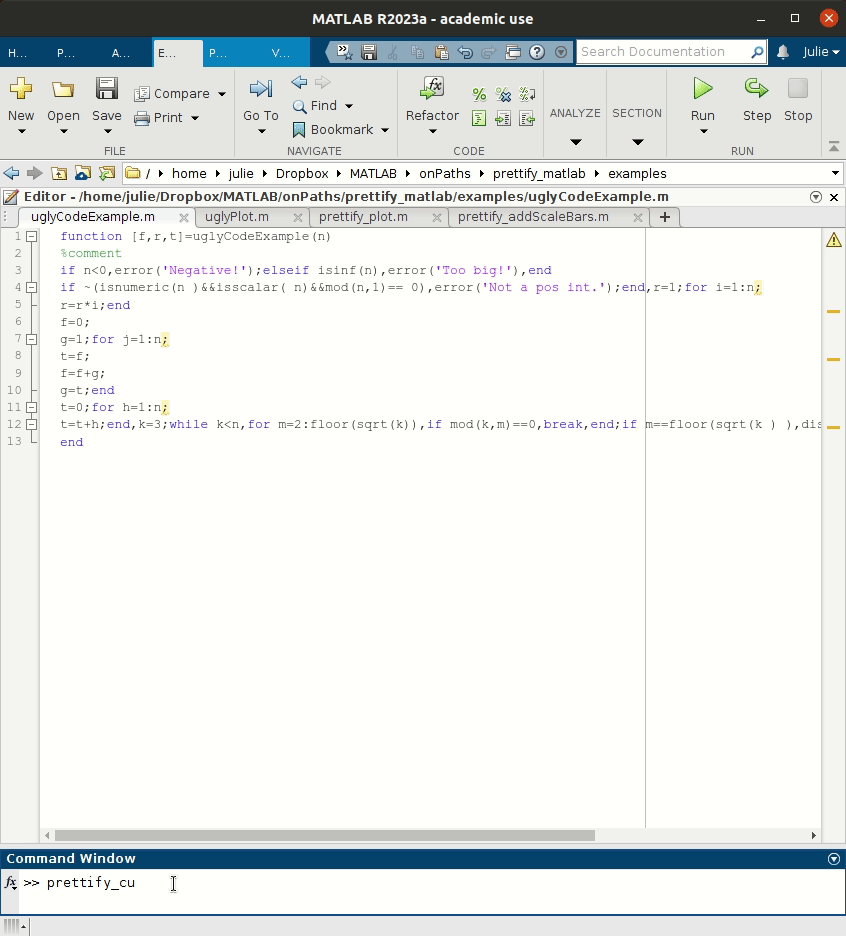The height and width of the screenshot is (936, 846).
Task: Click the editor horizontal scrollbar thumb
Action: [x=325, y=836]
